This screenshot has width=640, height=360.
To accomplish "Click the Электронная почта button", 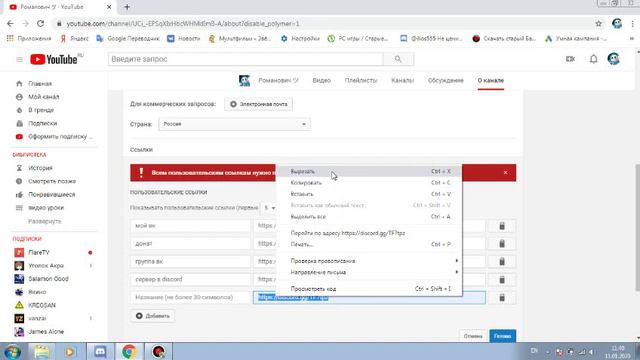I will 258,104.
